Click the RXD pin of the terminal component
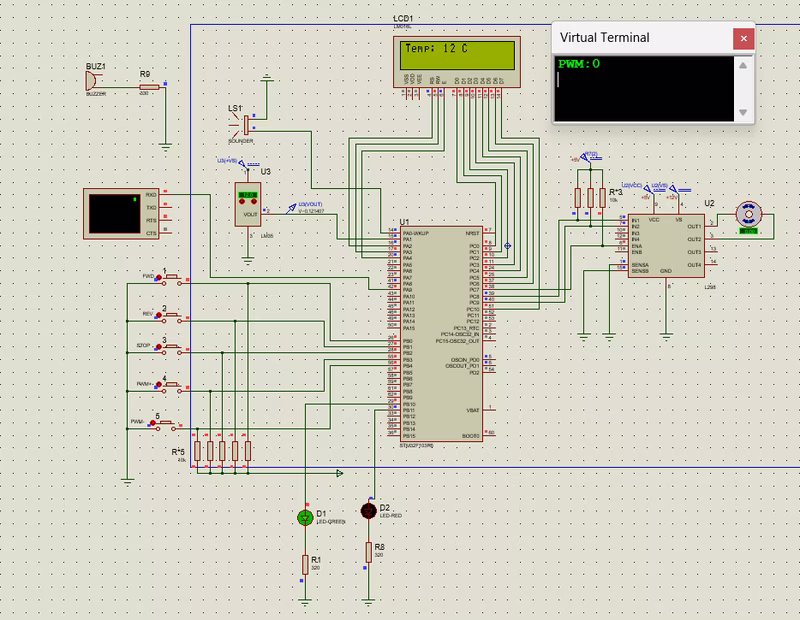Viewport: 800px width, 620px height. 151,195
